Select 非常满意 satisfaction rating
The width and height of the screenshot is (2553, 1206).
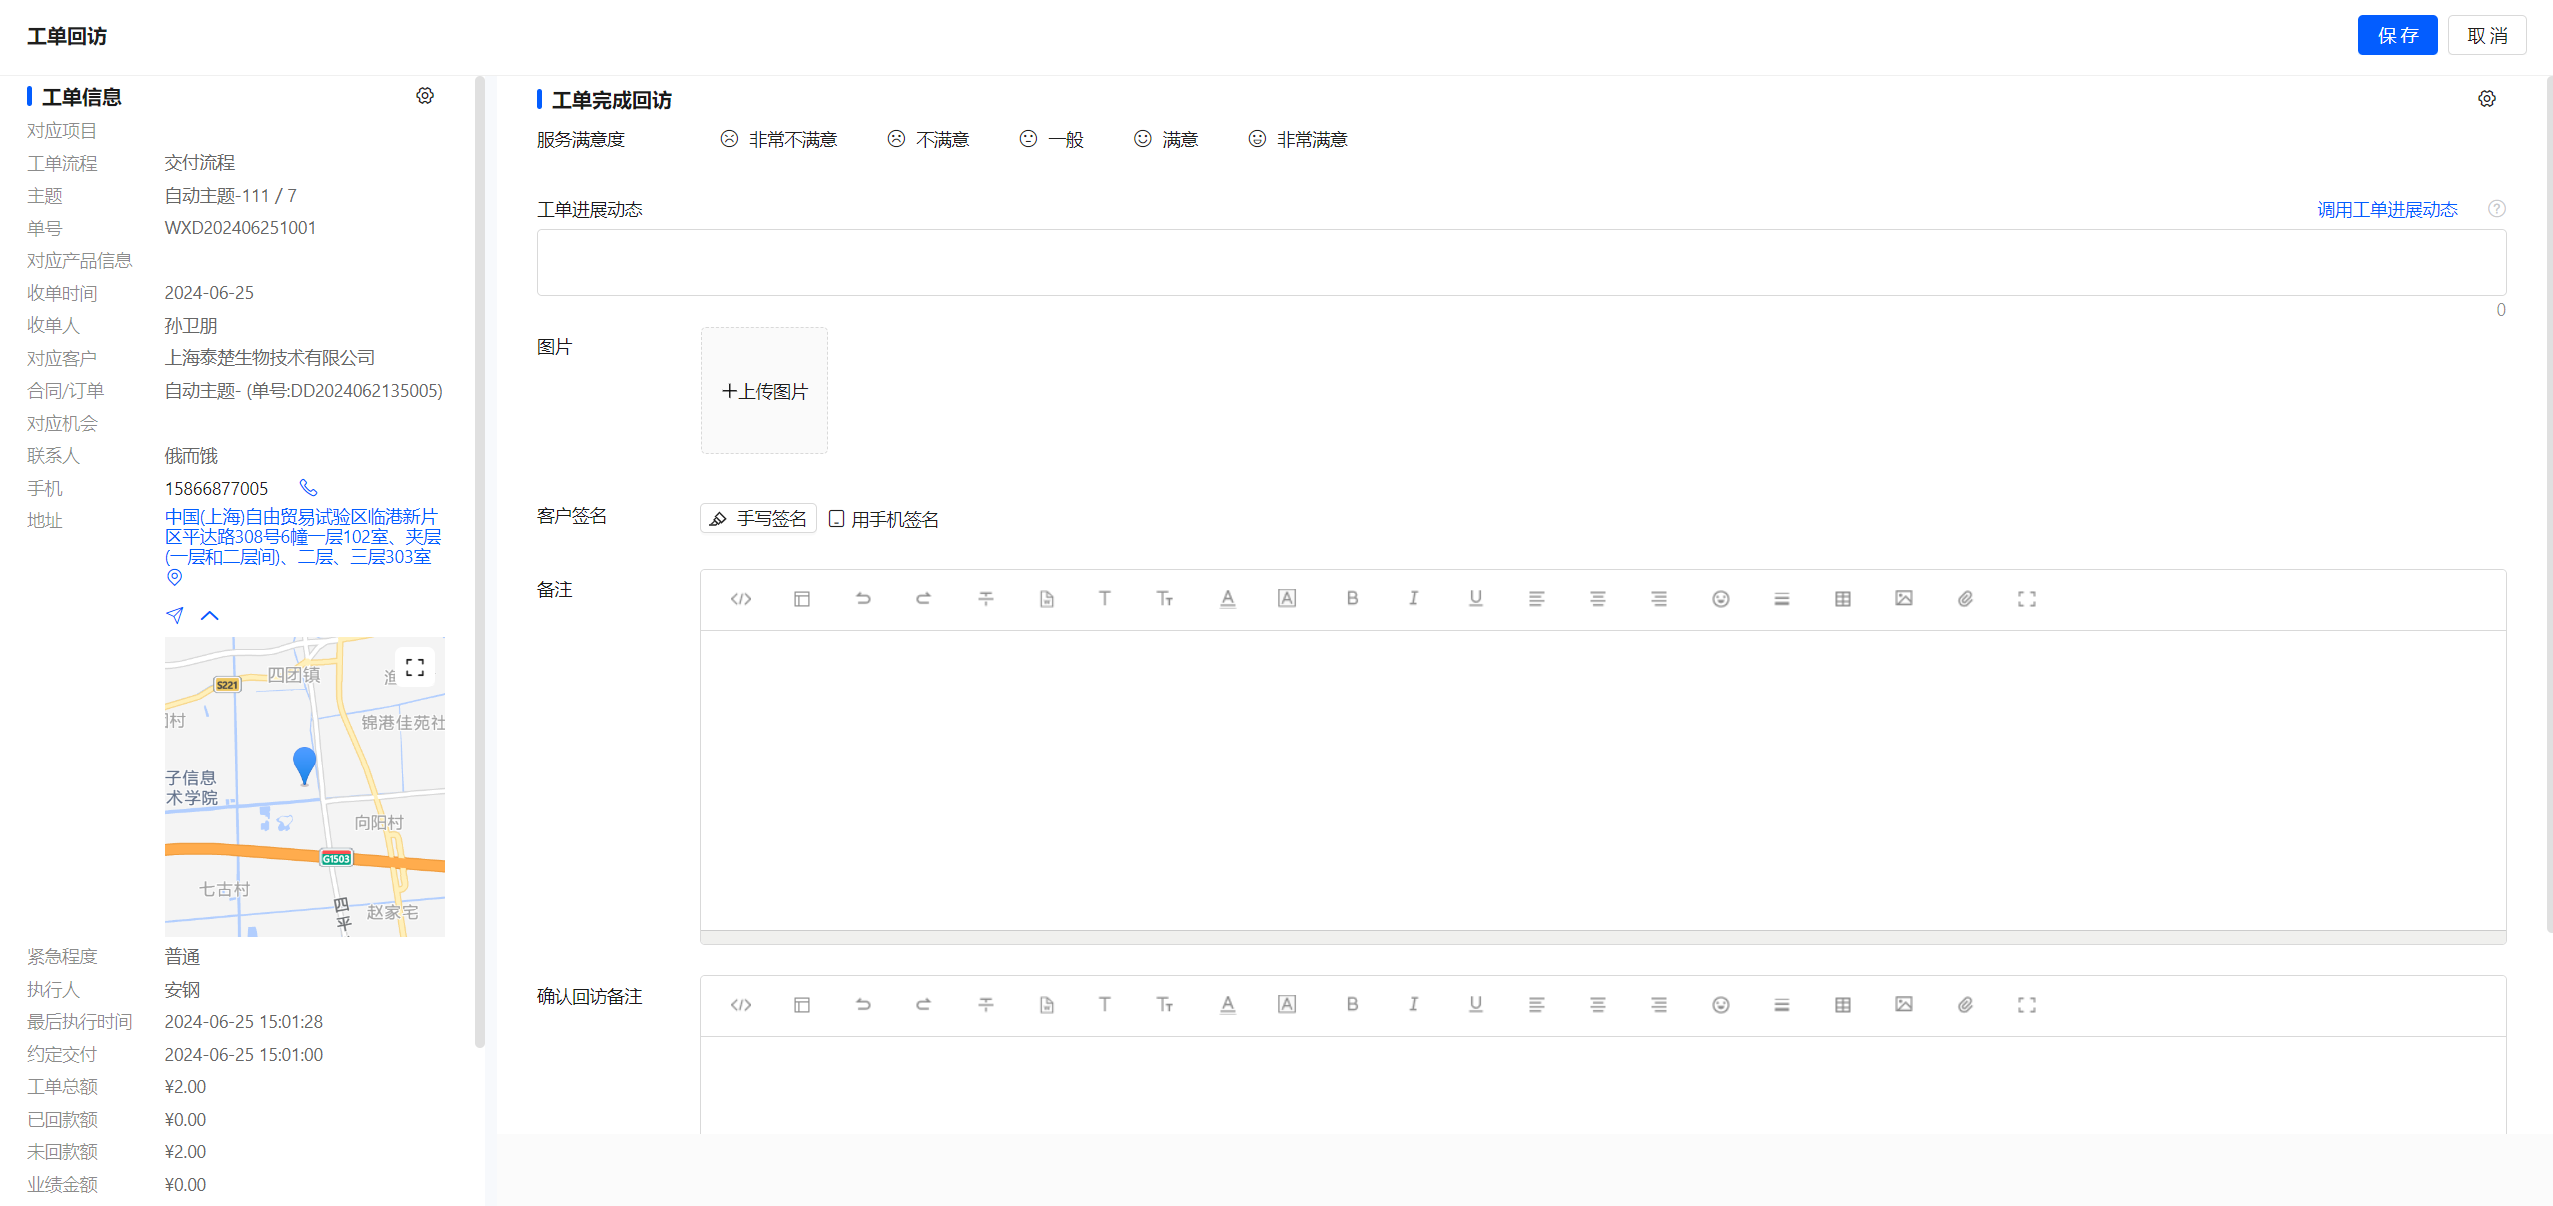point(1298,139)
